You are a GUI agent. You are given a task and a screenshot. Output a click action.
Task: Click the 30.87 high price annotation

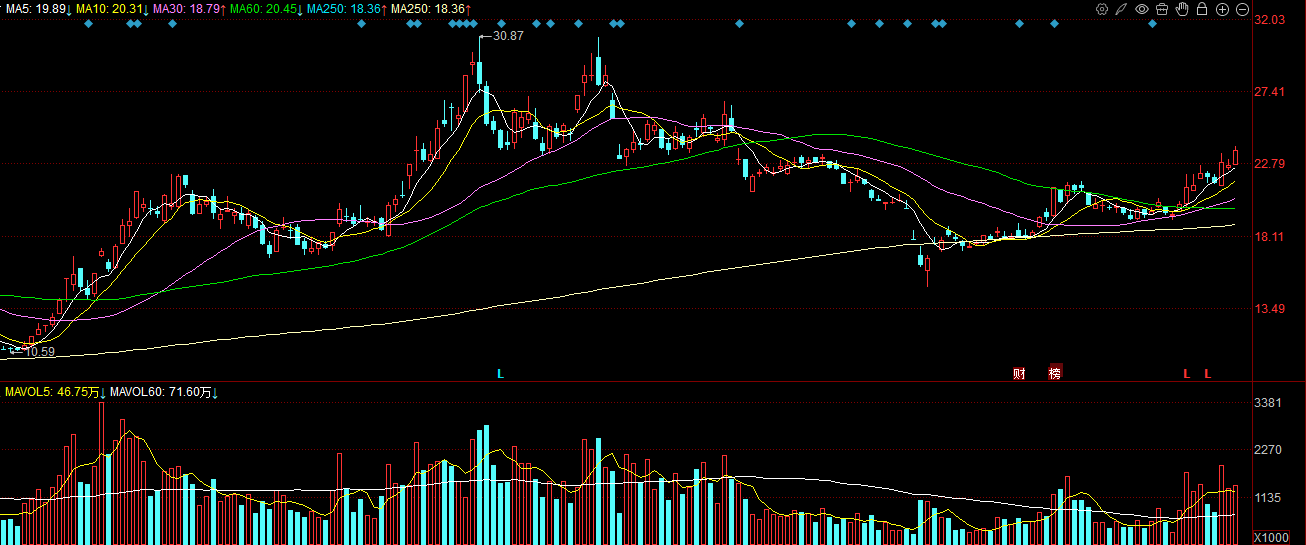coord(509,36)
